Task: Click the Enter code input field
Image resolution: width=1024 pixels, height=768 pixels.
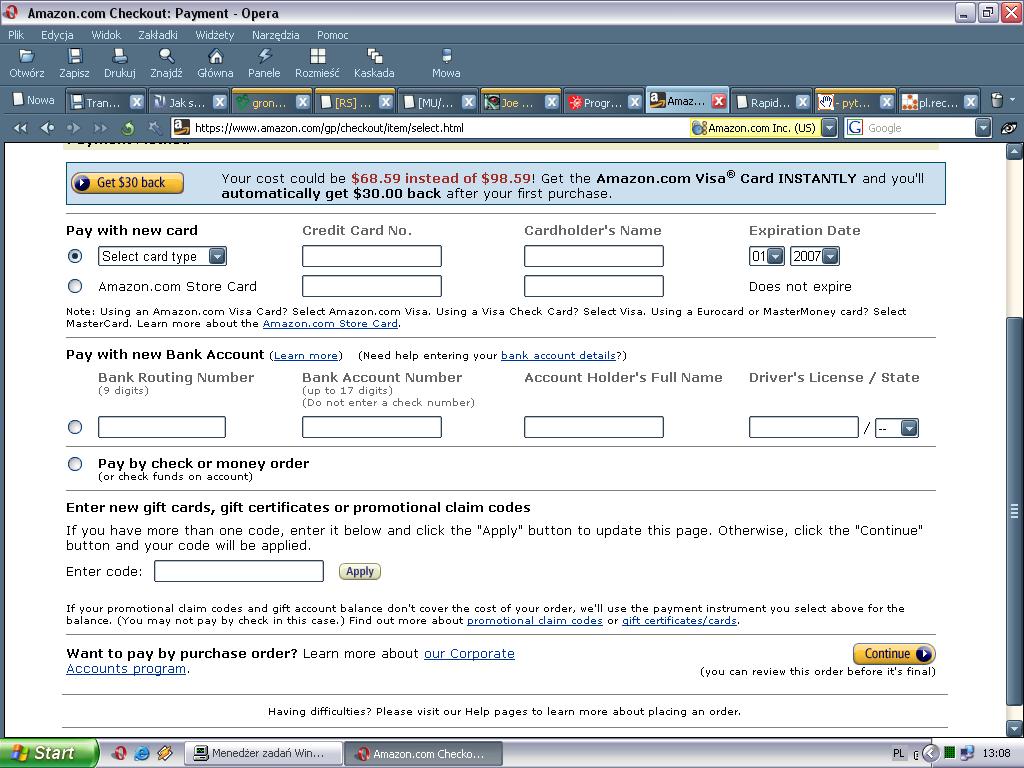Action: (239, 571)
